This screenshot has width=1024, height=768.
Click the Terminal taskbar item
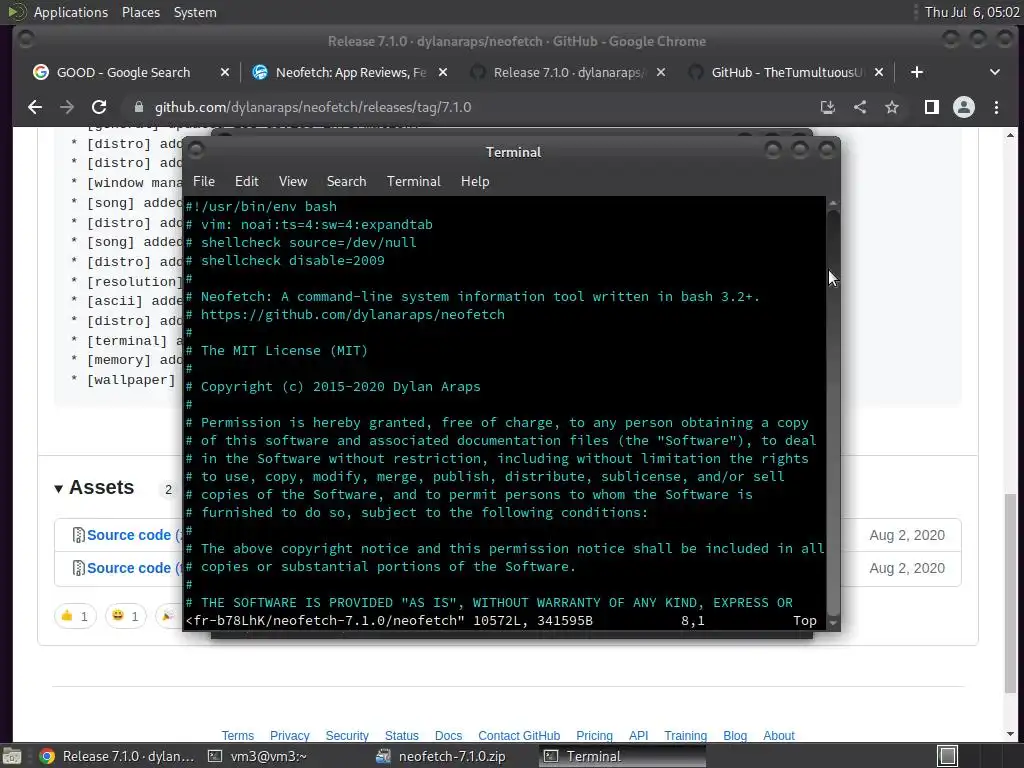pyautogui.click(x=622, y=756)
